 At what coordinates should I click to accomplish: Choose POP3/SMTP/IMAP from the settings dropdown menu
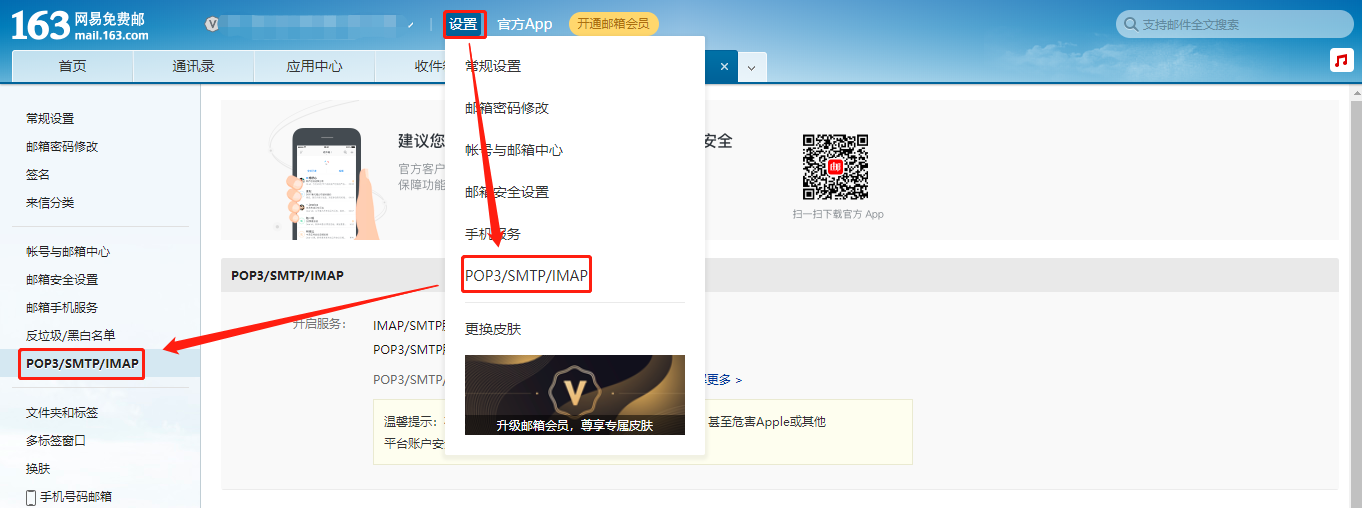(527, 275)
